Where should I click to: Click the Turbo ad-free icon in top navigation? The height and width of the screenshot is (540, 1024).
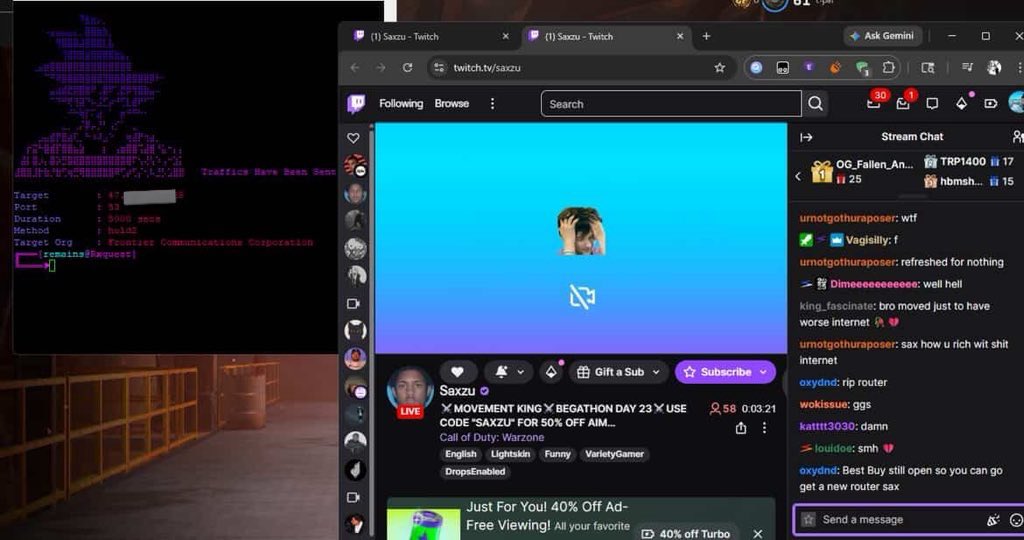(991, 103)
